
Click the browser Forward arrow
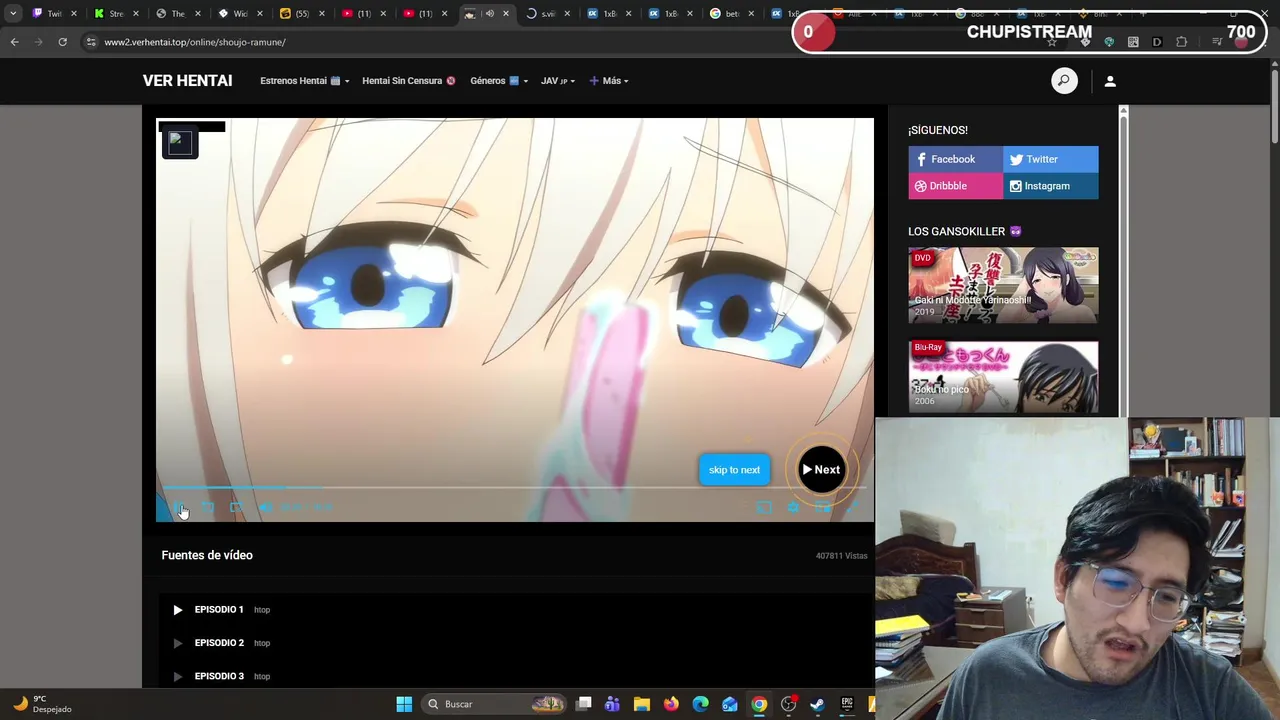coord(38,42)
